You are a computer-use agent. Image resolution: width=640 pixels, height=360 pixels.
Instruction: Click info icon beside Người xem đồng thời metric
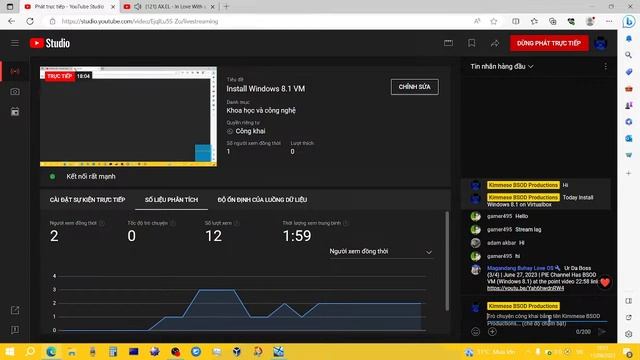tap(102, 223)
